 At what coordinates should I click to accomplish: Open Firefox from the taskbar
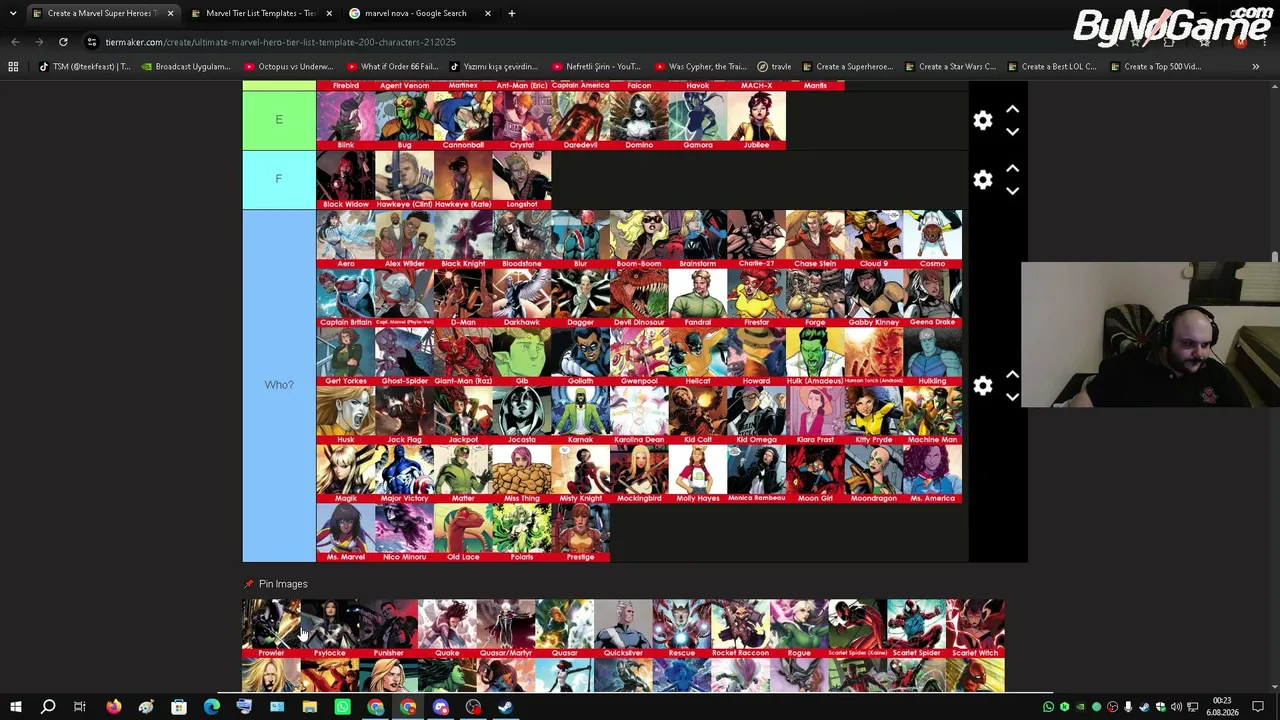[x=113, y=707]
